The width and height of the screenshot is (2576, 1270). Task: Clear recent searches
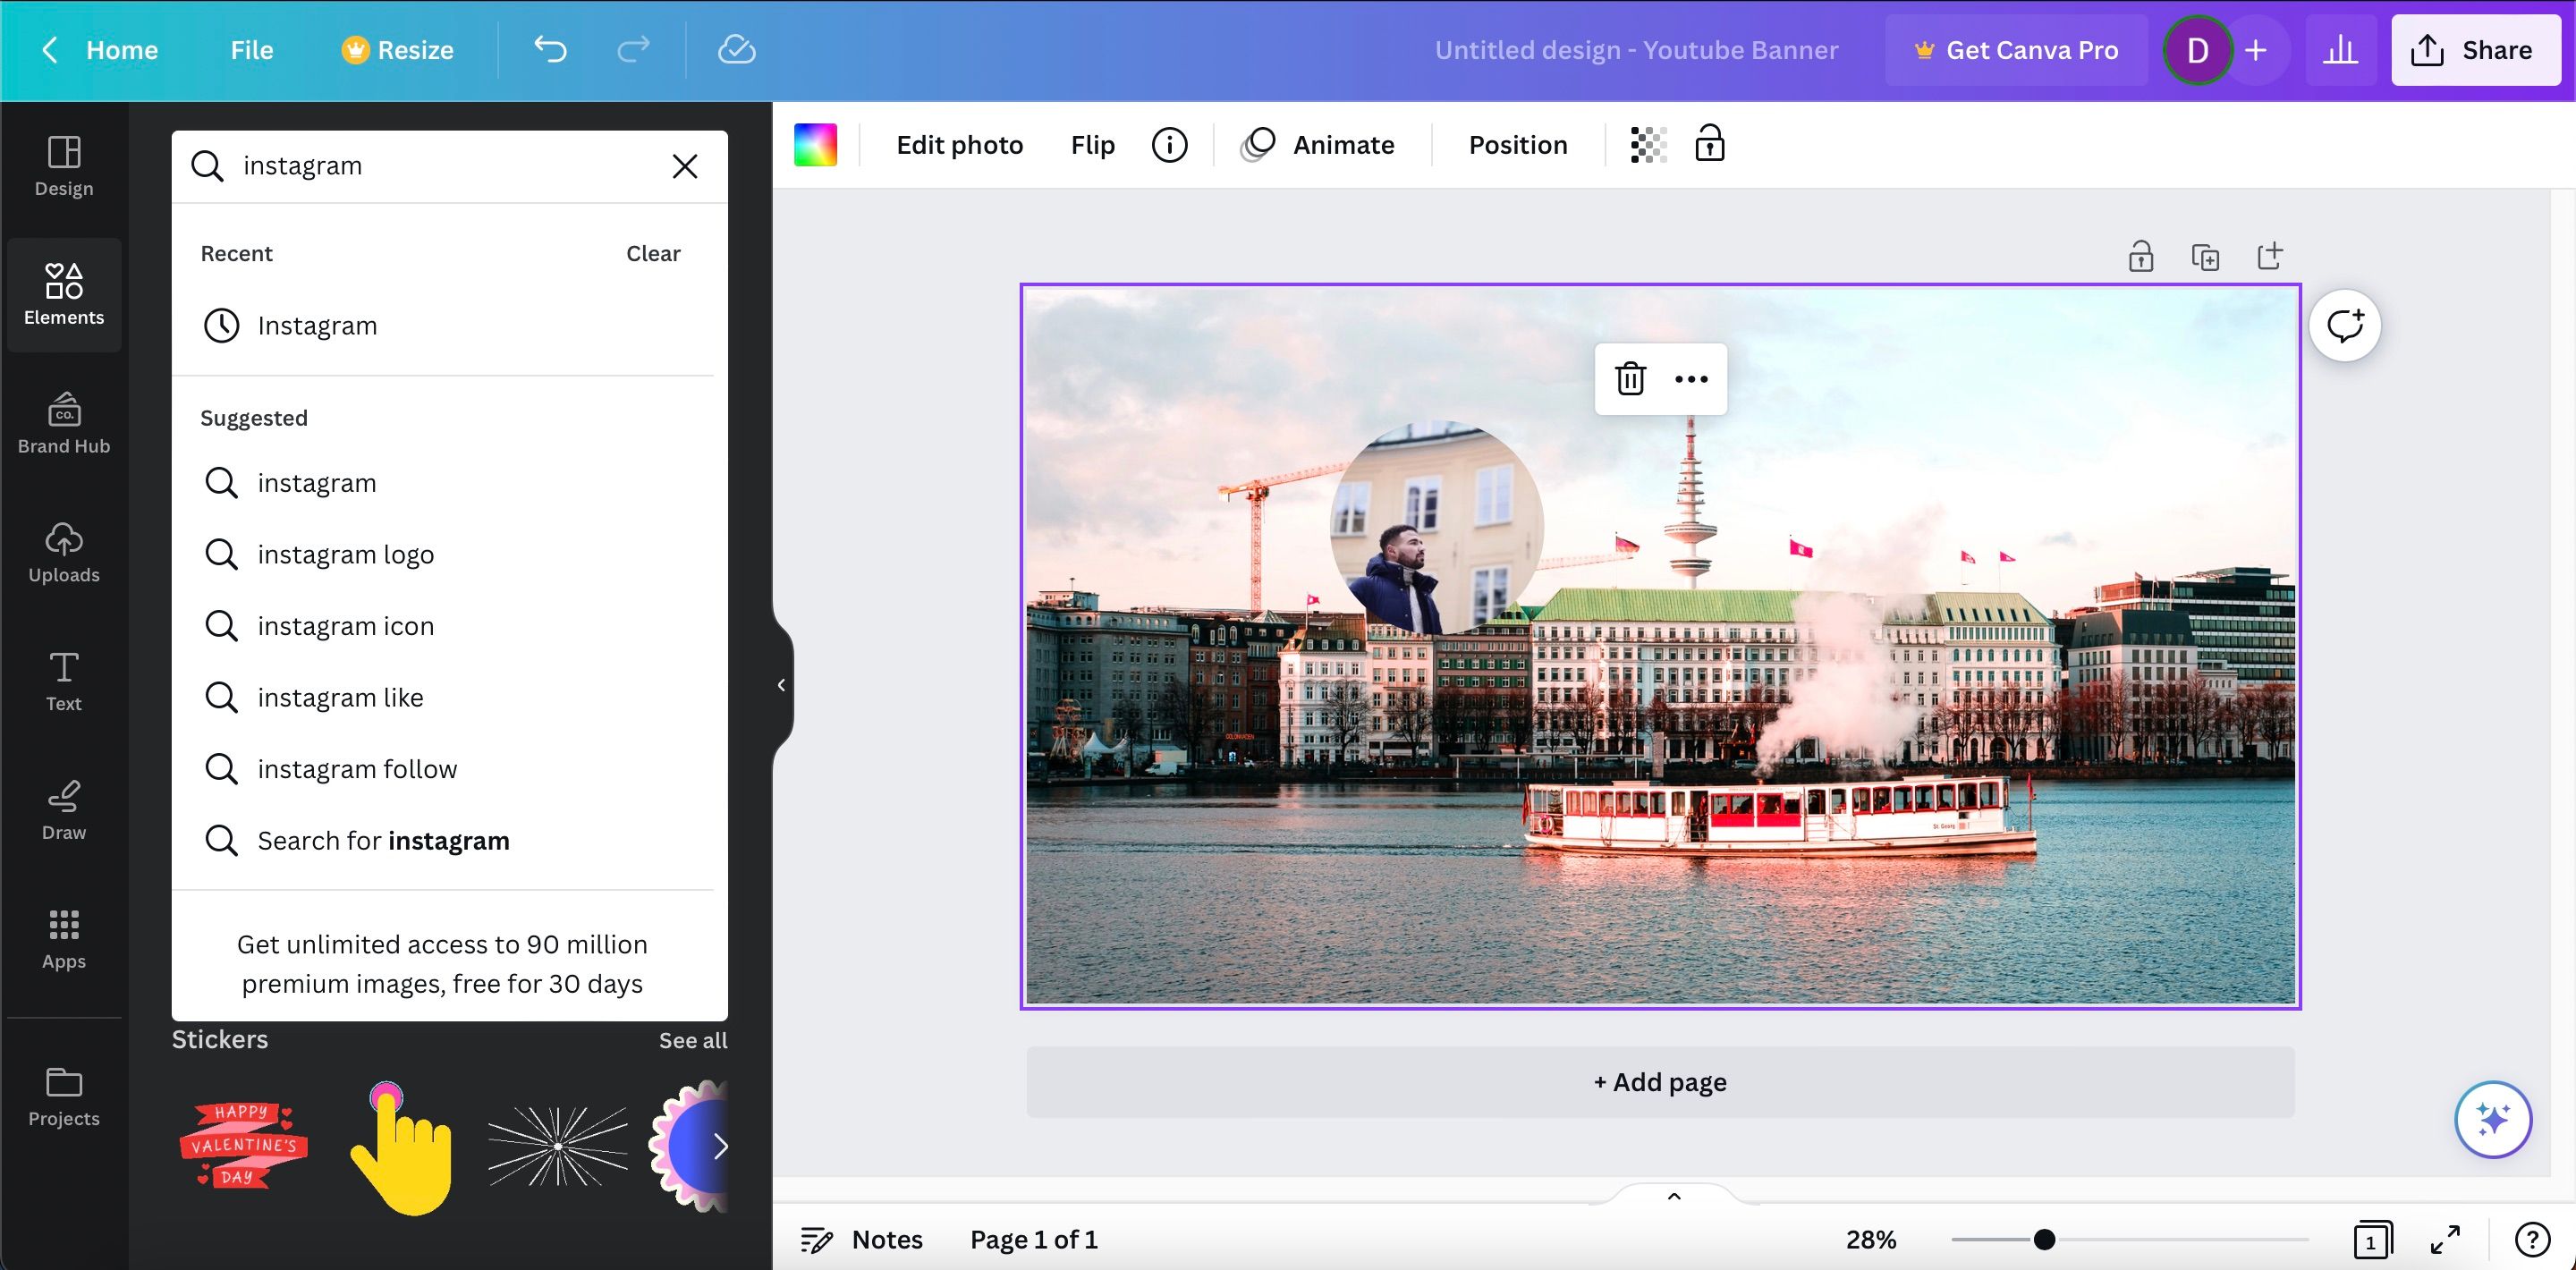652,253
